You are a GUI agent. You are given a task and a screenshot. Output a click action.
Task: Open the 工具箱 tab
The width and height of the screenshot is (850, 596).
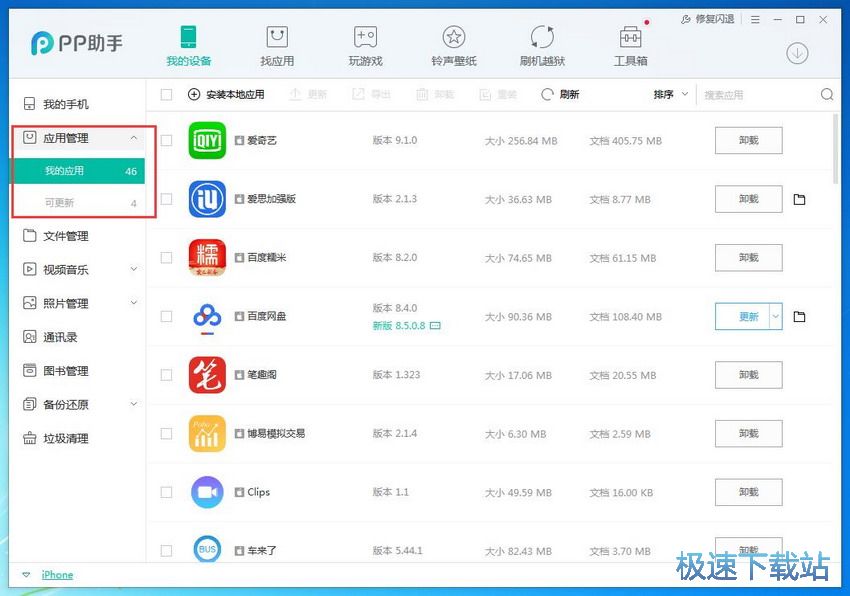coord(630,47)
